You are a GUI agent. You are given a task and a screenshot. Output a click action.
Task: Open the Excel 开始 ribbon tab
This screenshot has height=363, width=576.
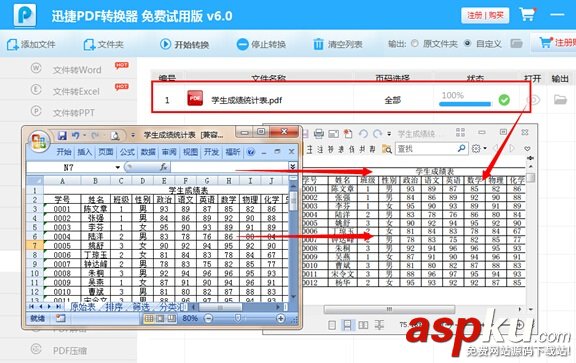click(x=64, y=152)
